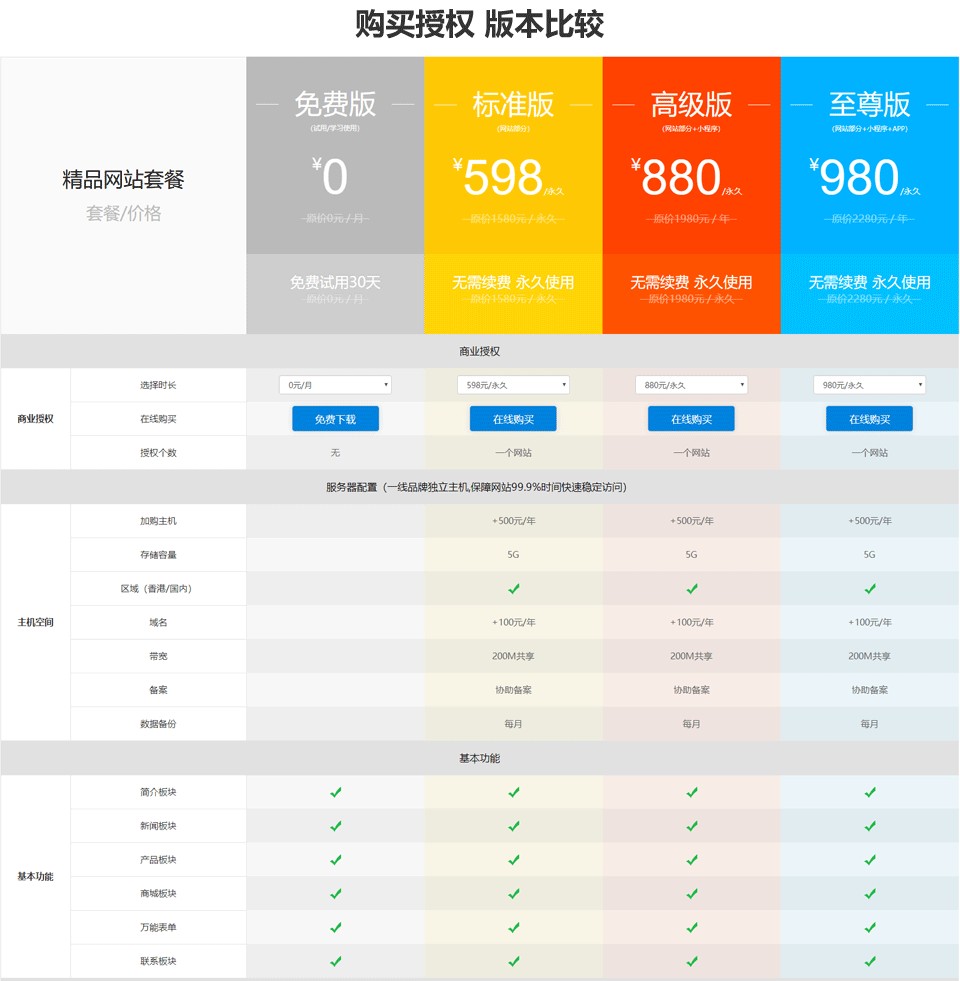Viewport: 960px width, 981px height.
Task: Click 至尊版 checkmark for 商城板块
Action: 870,894
